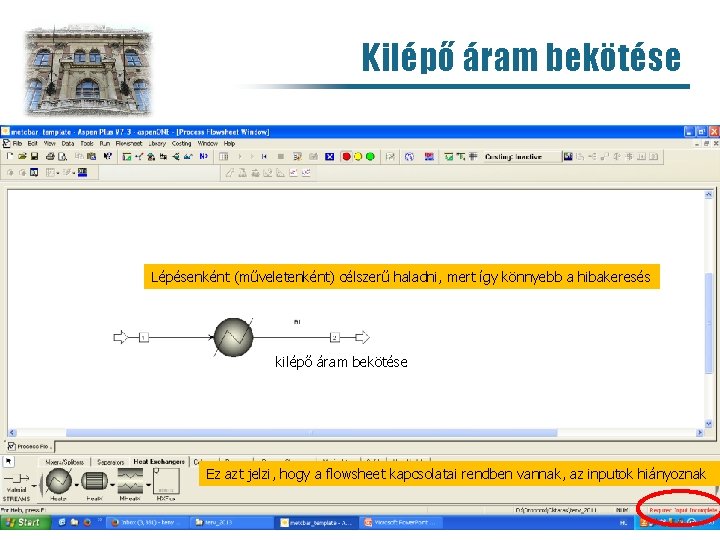
Task: Open the Library menu
Action: point(157,144)
